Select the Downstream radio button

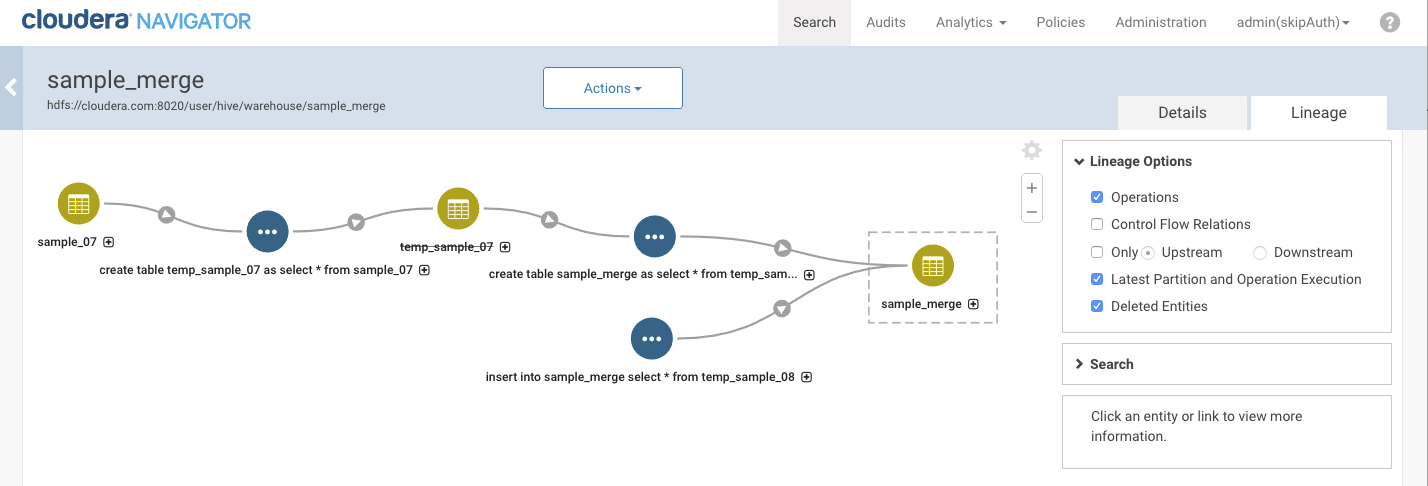pos(1260,252)
